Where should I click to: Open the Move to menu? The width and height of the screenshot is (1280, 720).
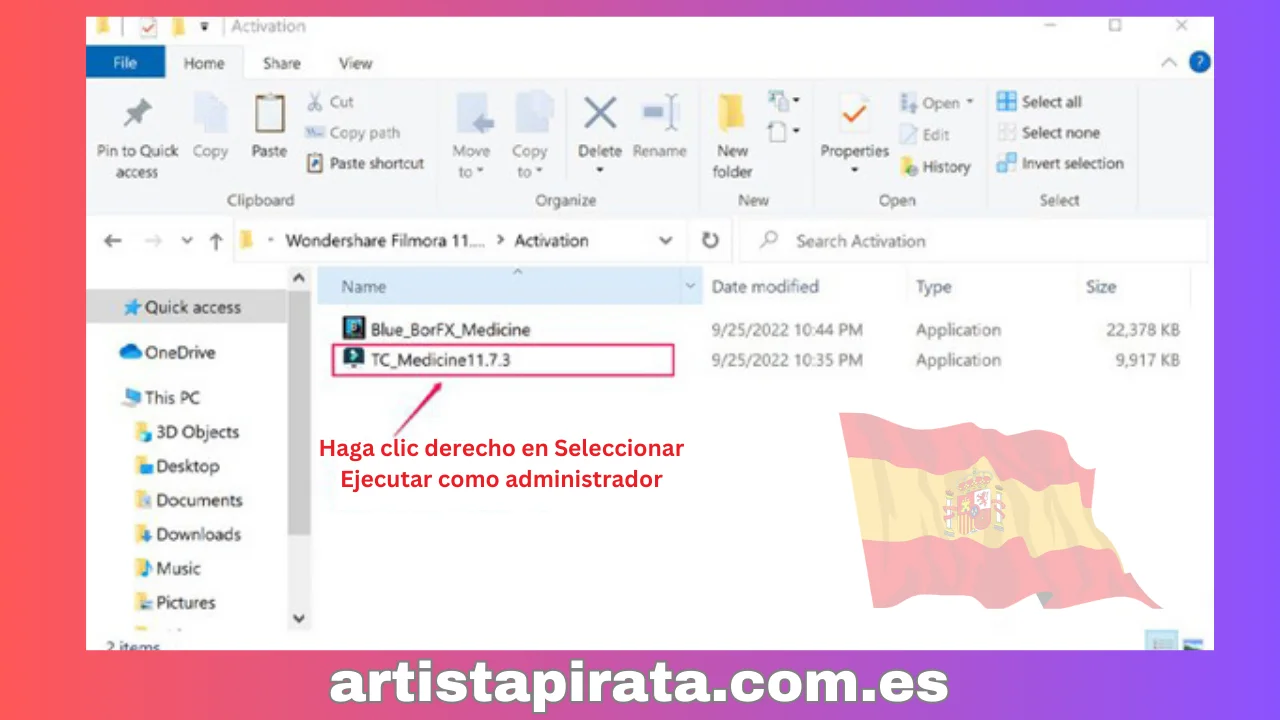pyautogui.click(x=471, y=136)
